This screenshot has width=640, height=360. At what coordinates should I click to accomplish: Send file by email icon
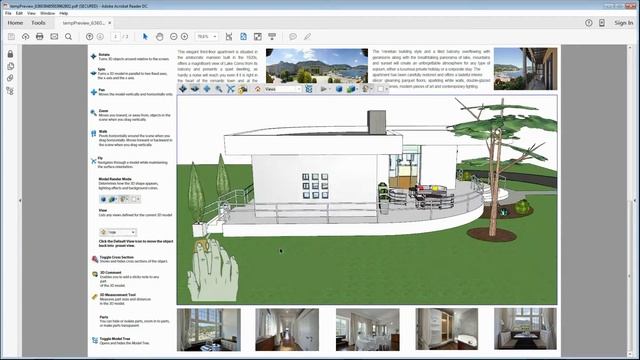(54, 37)
